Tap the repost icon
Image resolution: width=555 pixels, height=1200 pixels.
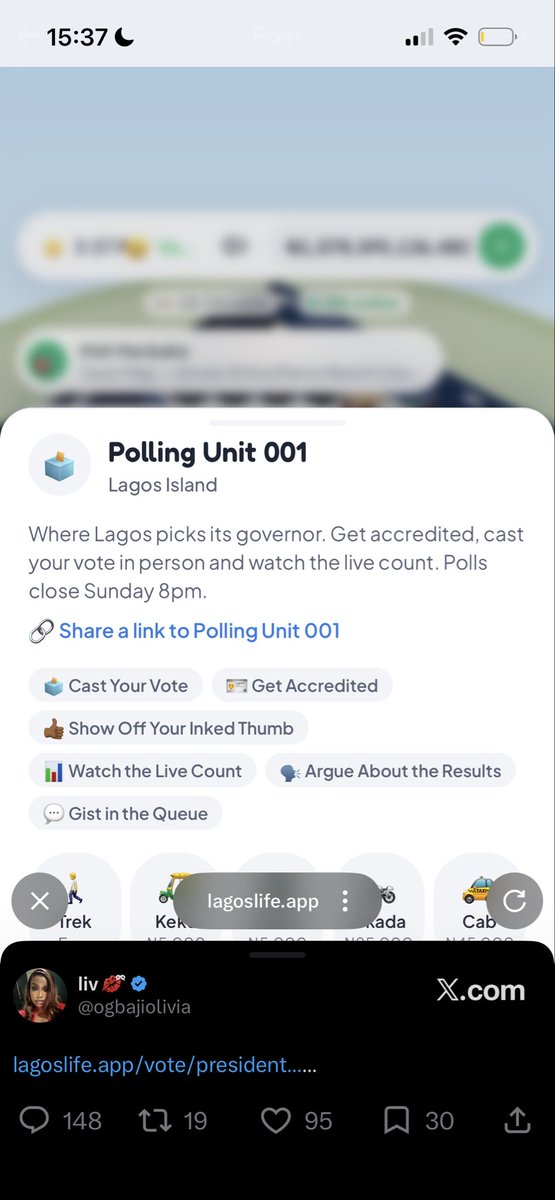[154, 1120]
